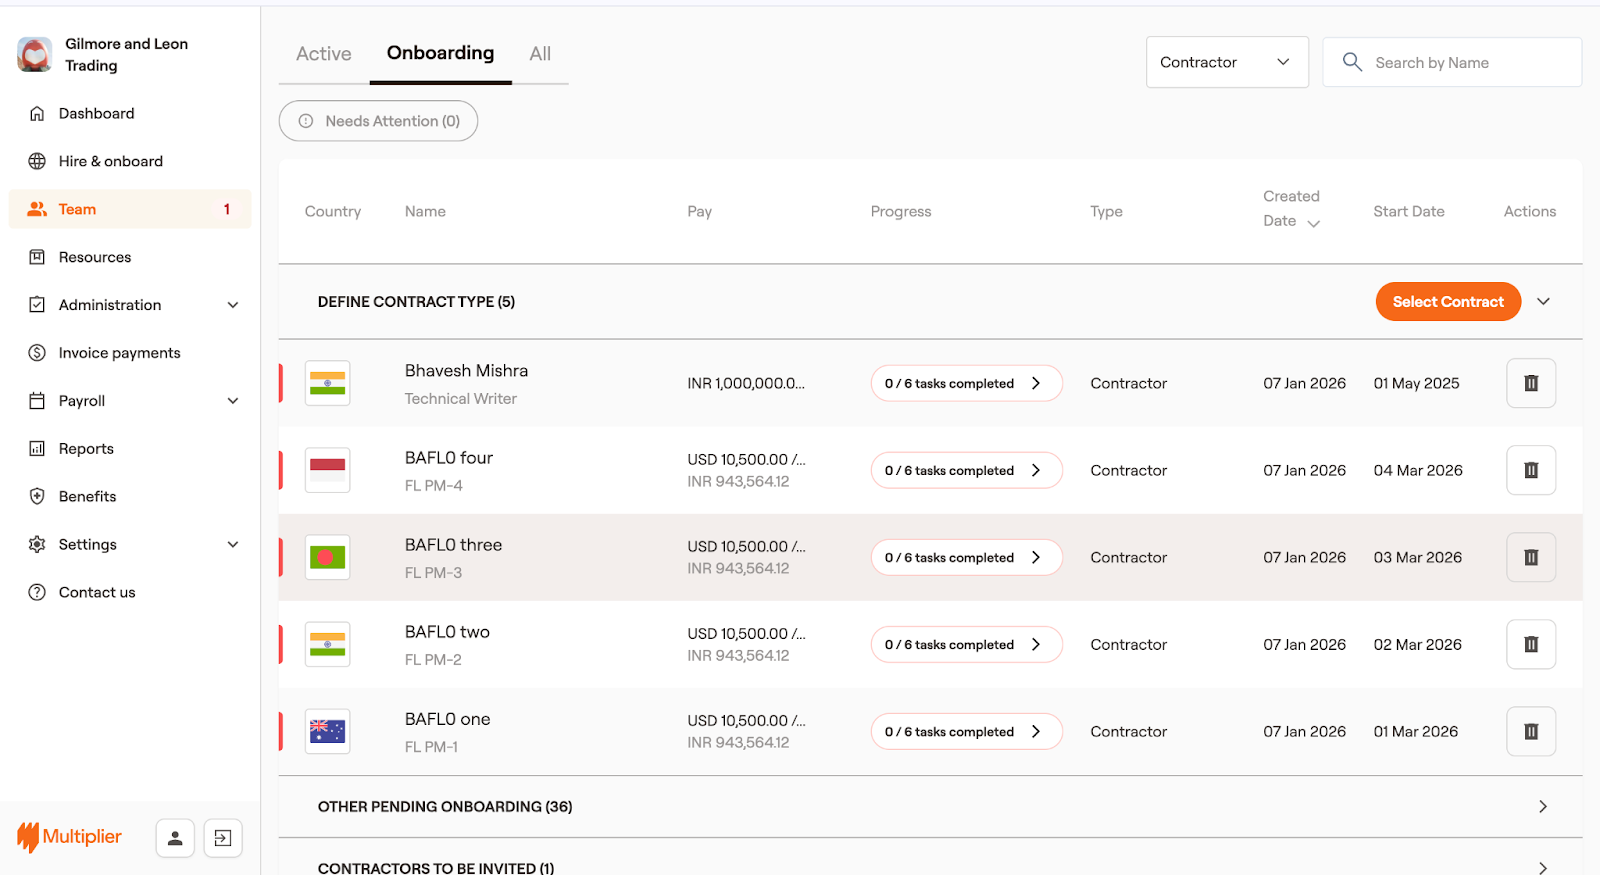
Task: Open the Multiplier logo at the bottom
Action: (x=70, y=837)
